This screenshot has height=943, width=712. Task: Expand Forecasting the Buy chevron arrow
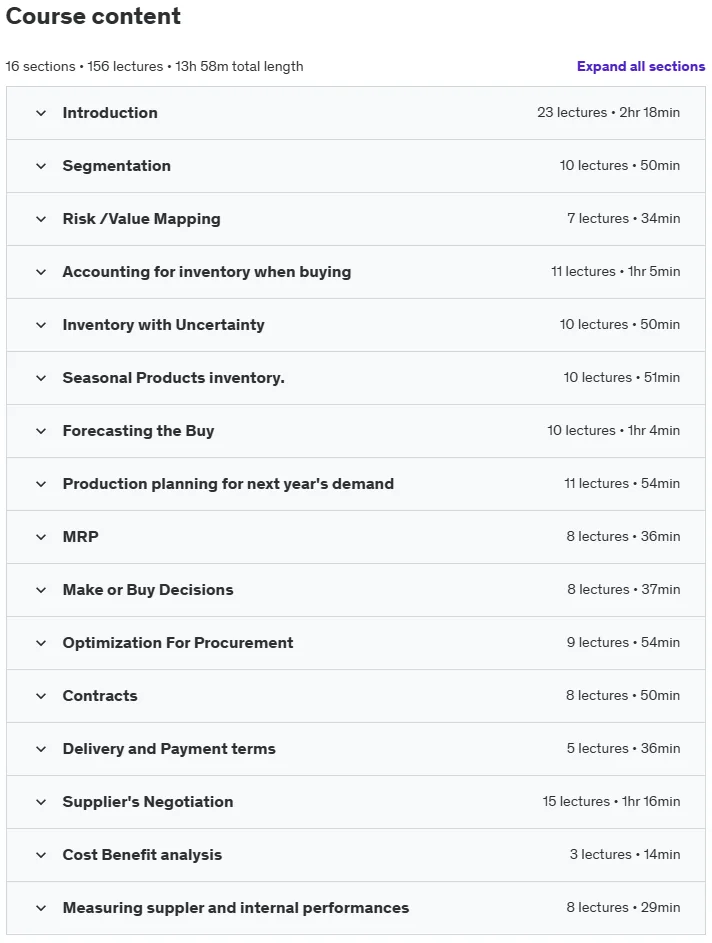pos(41,431)
